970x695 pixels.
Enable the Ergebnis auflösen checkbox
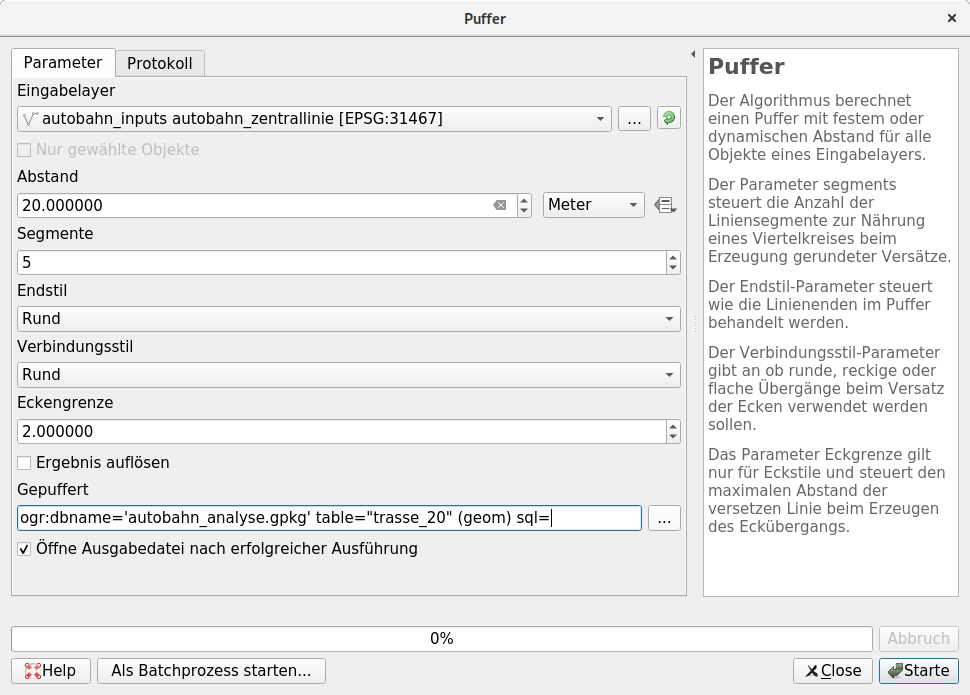click(22, 462)
